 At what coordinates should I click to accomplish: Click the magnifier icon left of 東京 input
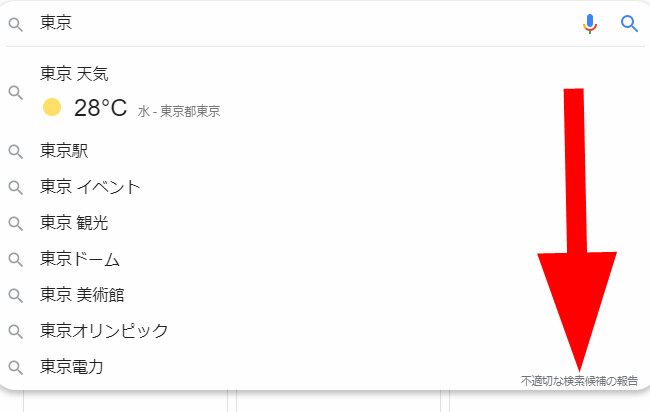[15, 24]
